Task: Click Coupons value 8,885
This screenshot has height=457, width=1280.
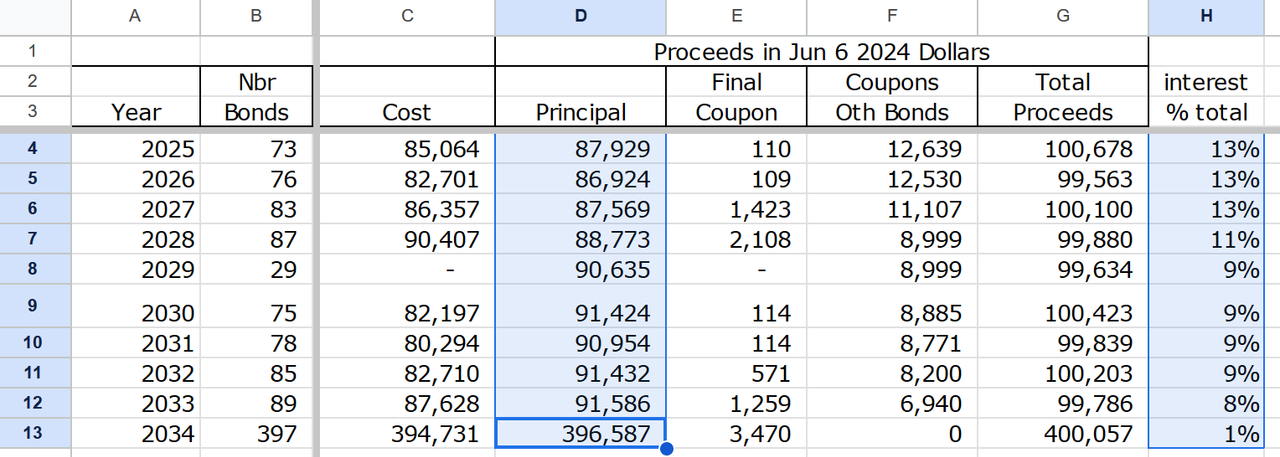Action: [892, 307]
